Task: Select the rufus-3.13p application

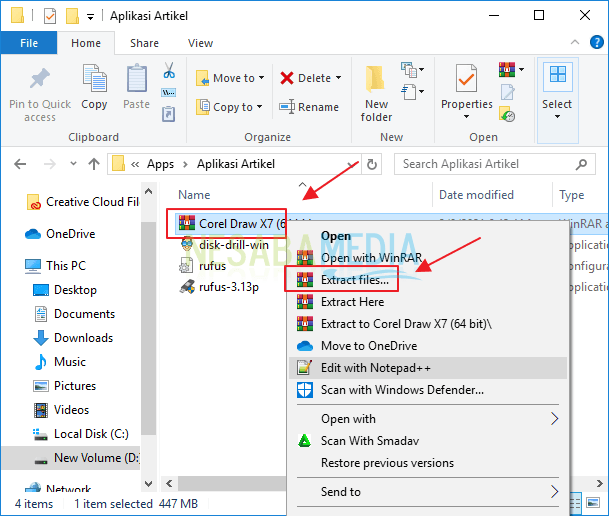Action: 219,287
